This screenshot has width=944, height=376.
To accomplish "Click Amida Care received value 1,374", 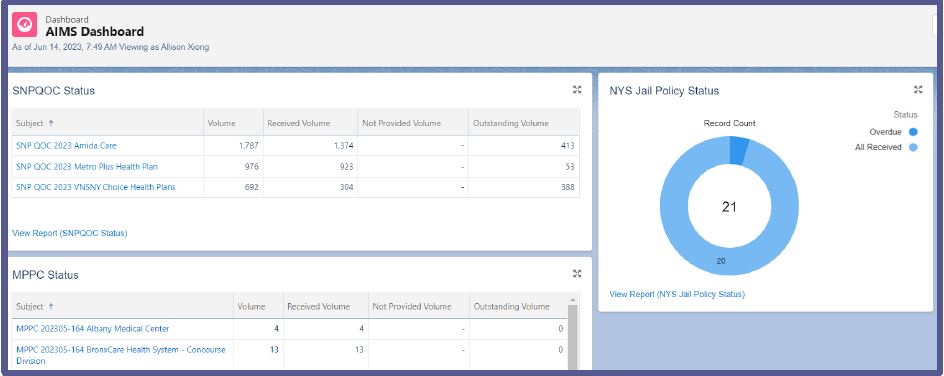I will pos(343,146).
